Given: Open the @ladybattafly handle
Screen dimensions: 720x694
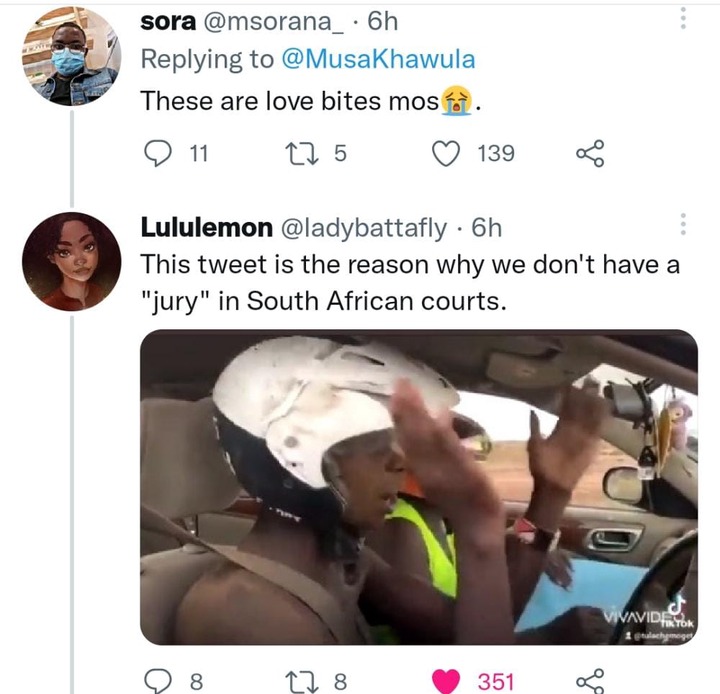Looking at the screenshot, I should [363, 227].
